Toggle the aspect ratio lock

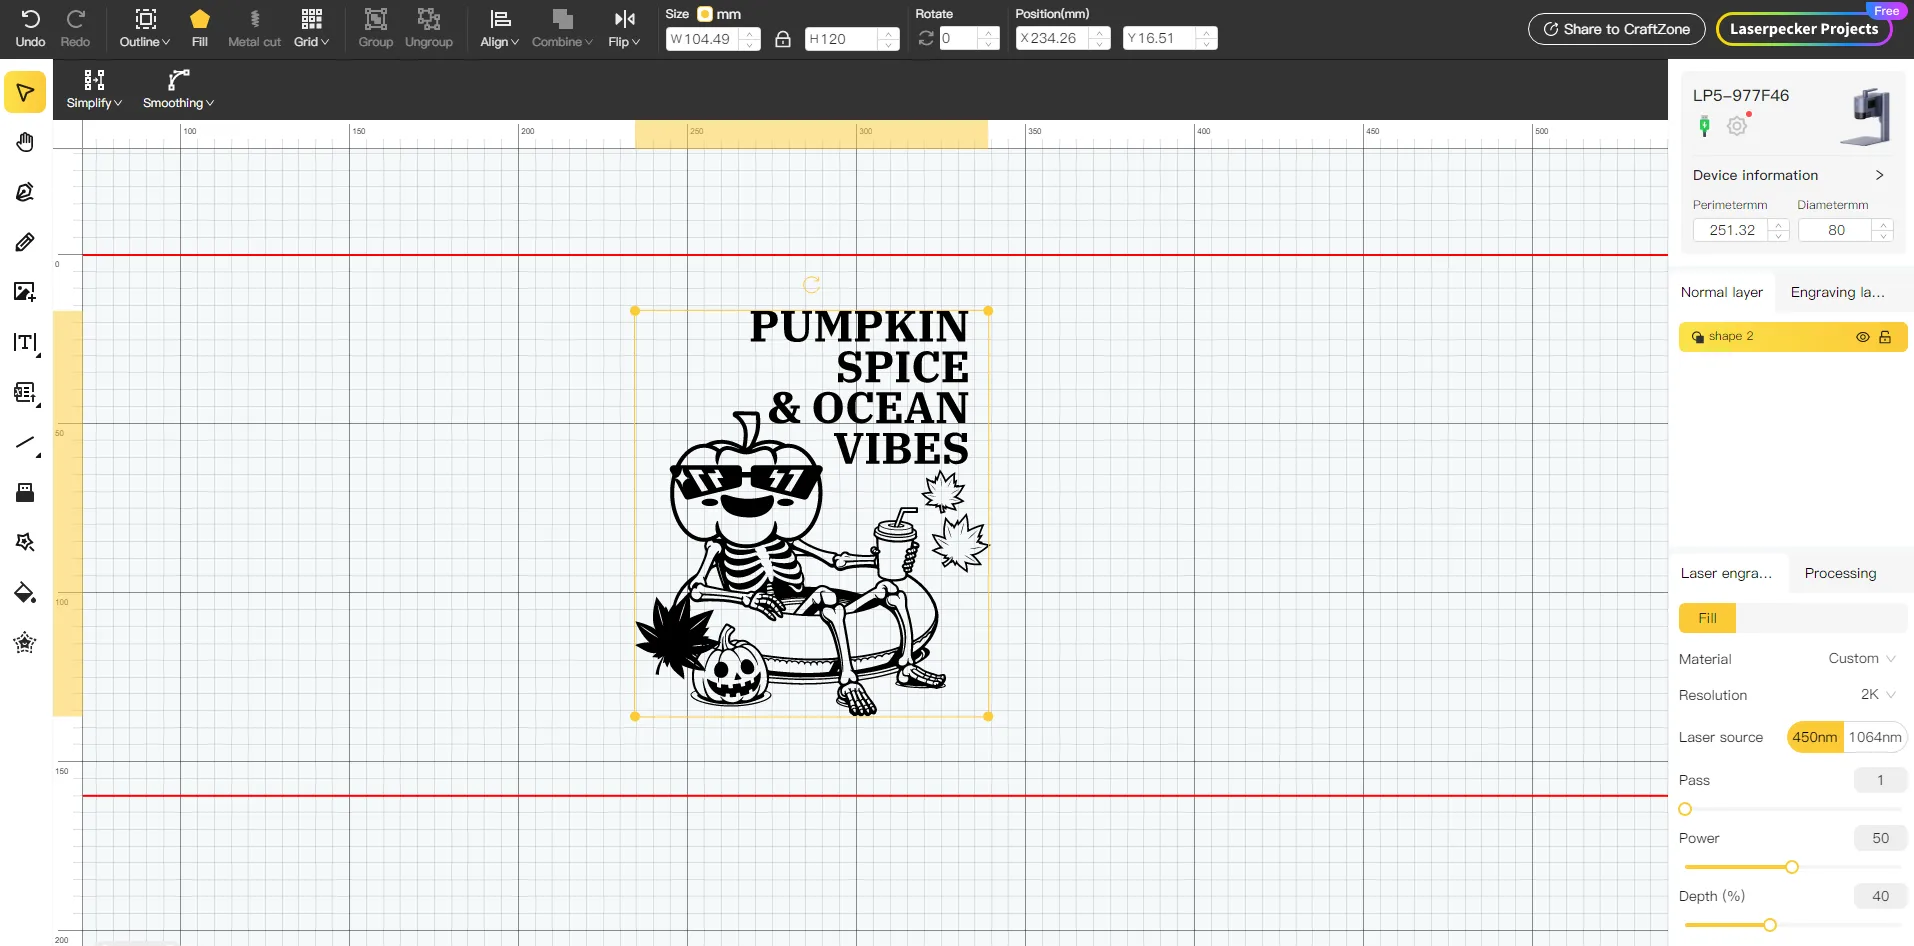pos(783,39)
